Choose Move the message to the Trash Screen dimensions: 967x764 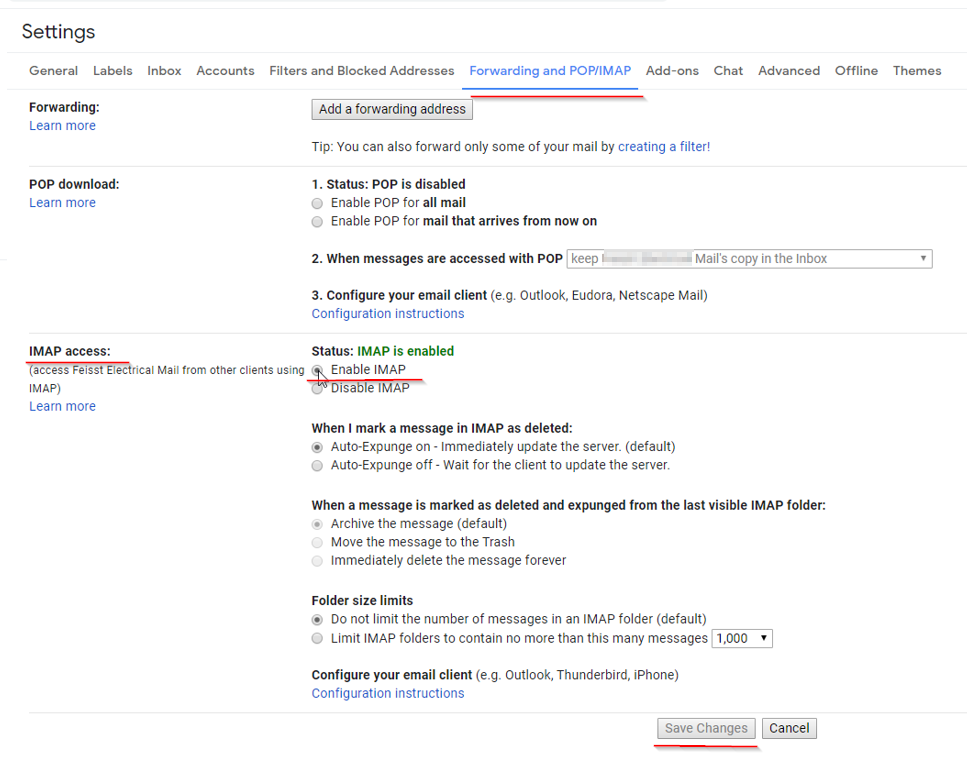click(317, 542)
